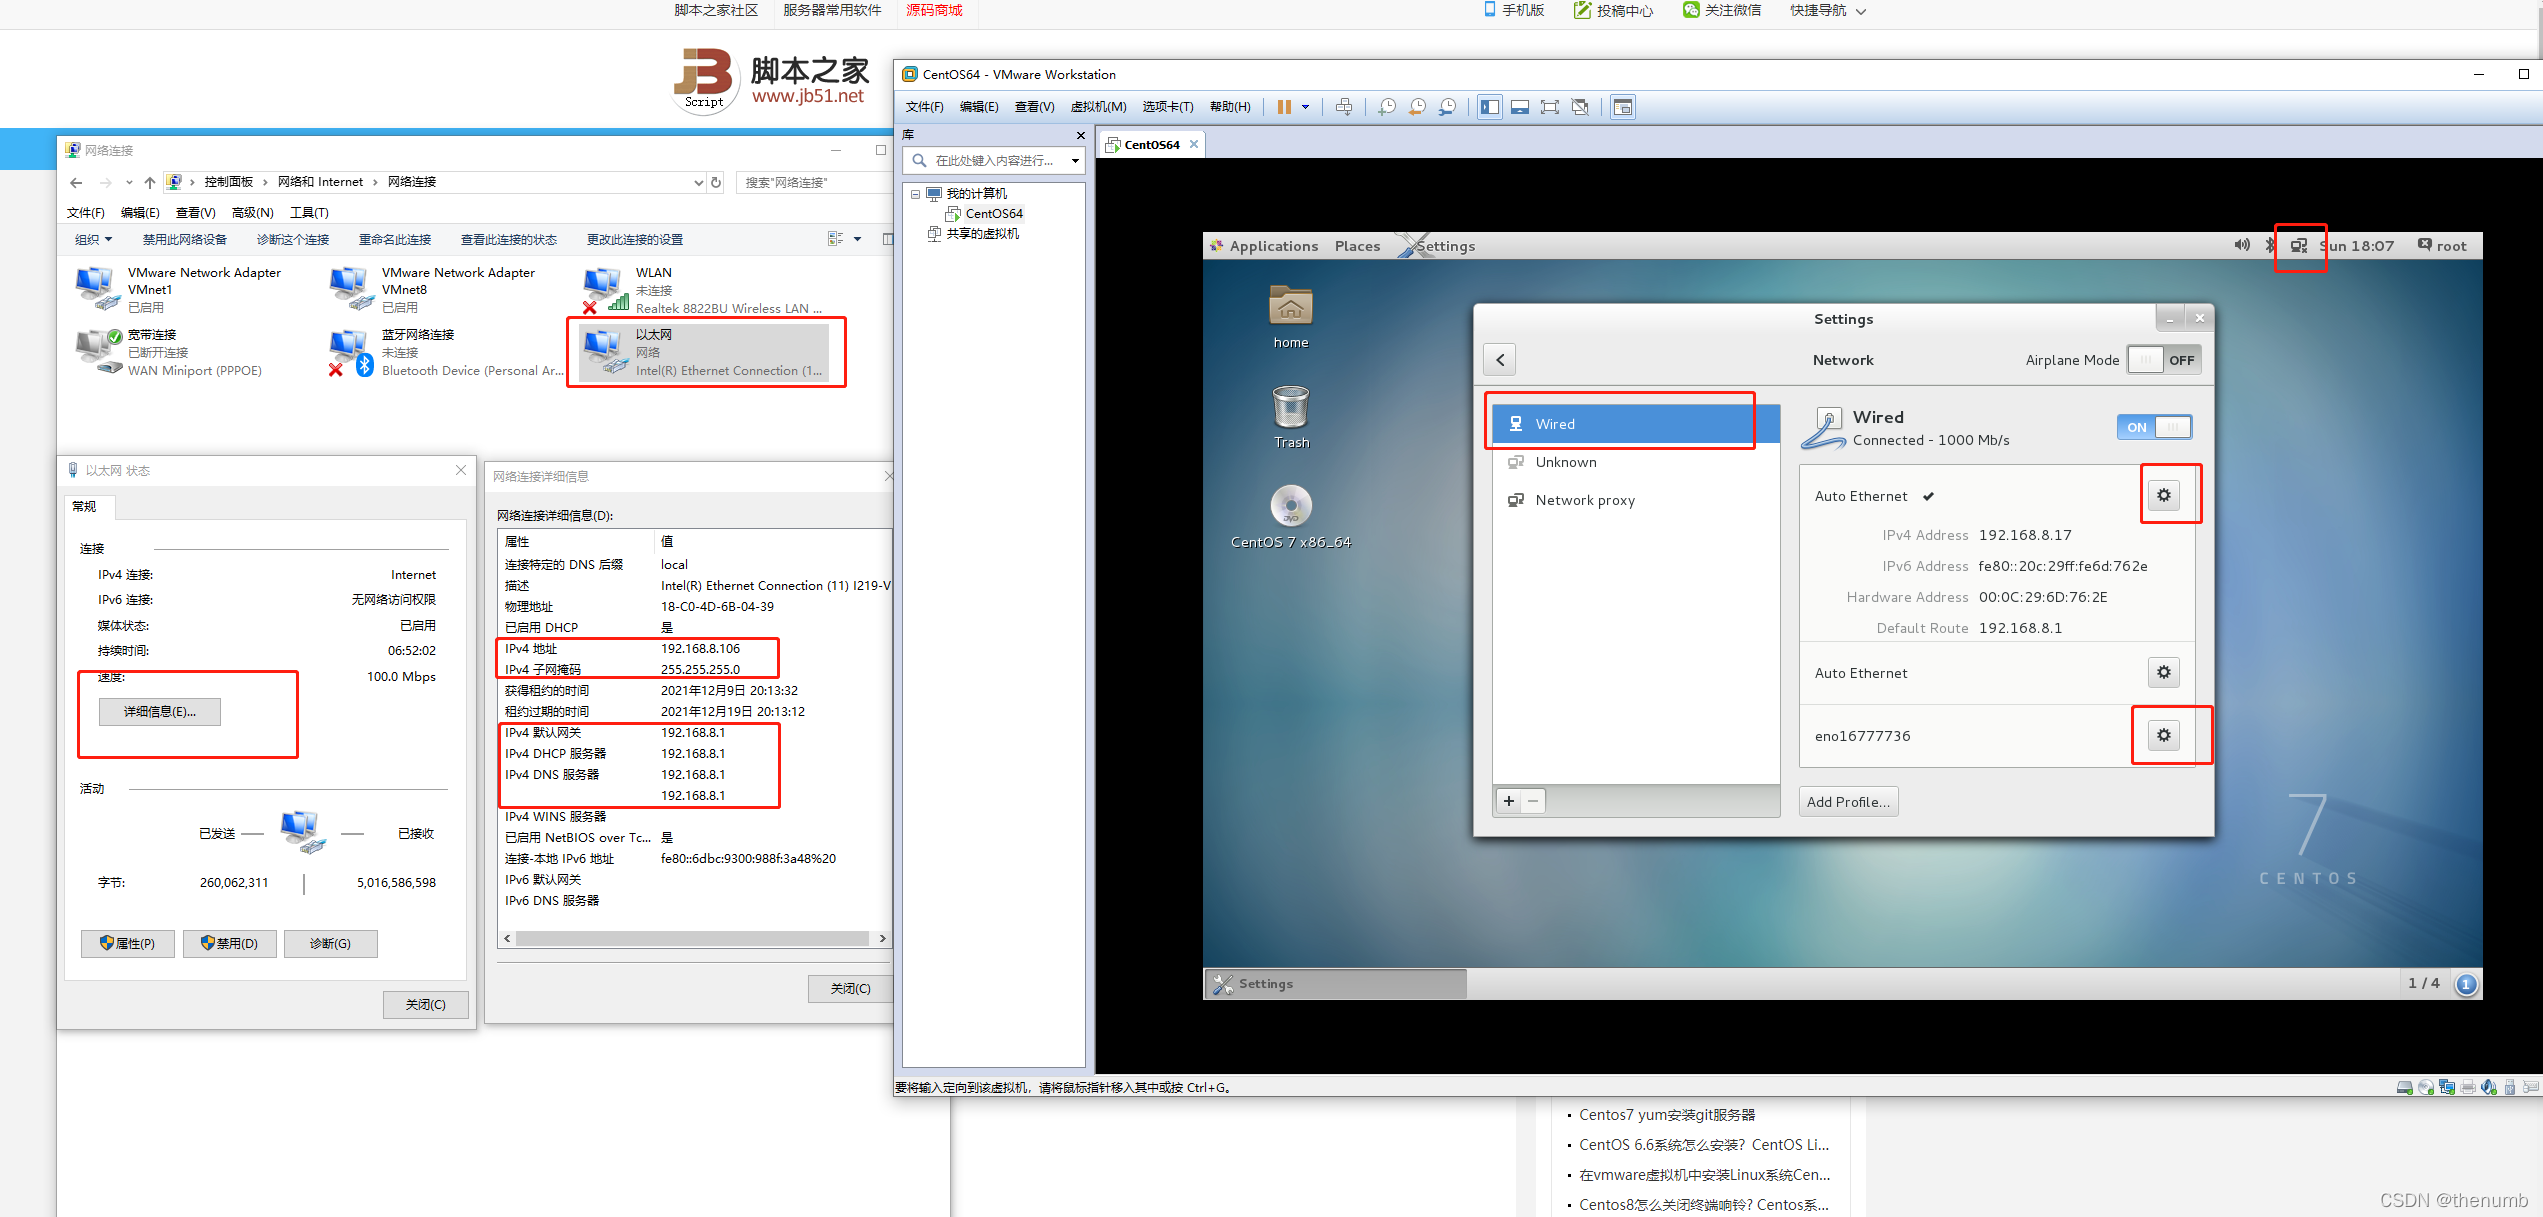Viewport: 2543px width, 1217px height.
Task: Click the 属性(P) button in Ethernet status
Action: coord(127,943)
